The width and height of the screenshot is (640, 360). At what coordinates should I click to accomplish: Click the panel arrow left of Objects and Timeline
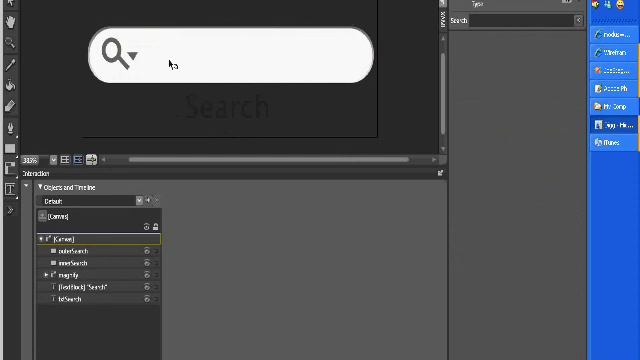pyautogui.click(x=27, y=186)
